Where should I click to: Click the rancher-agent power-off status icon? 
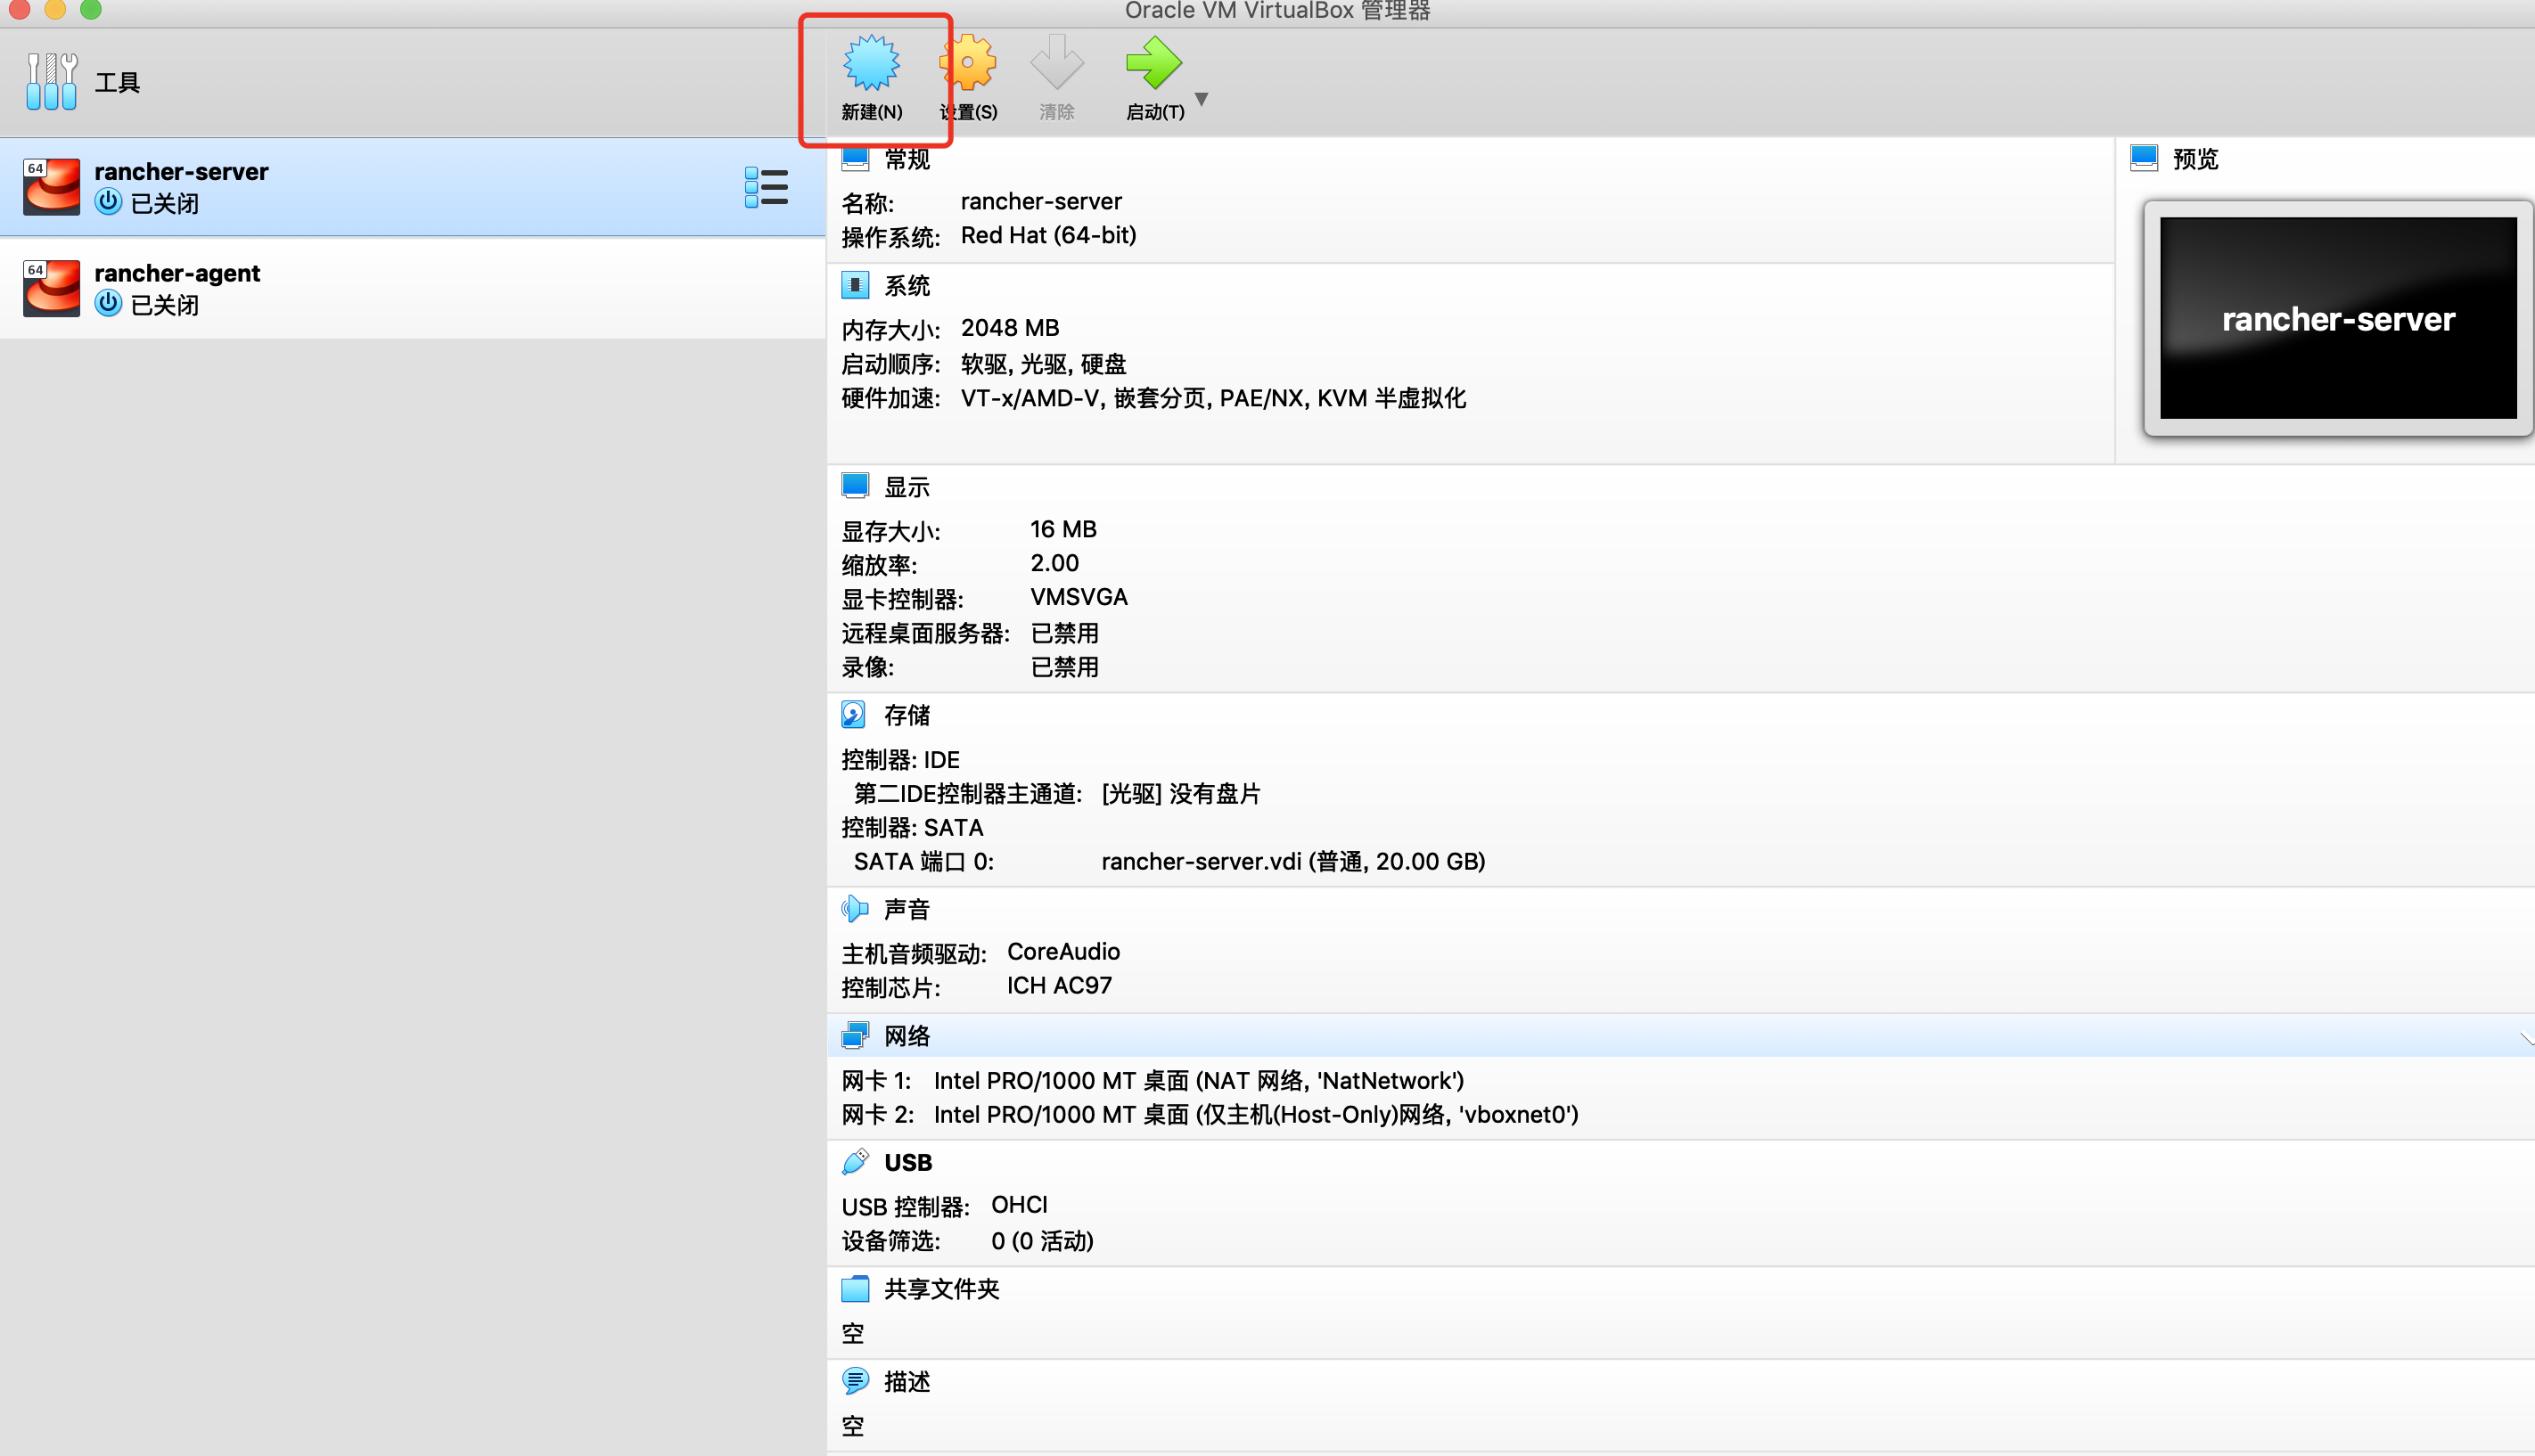tap(108, 303)
